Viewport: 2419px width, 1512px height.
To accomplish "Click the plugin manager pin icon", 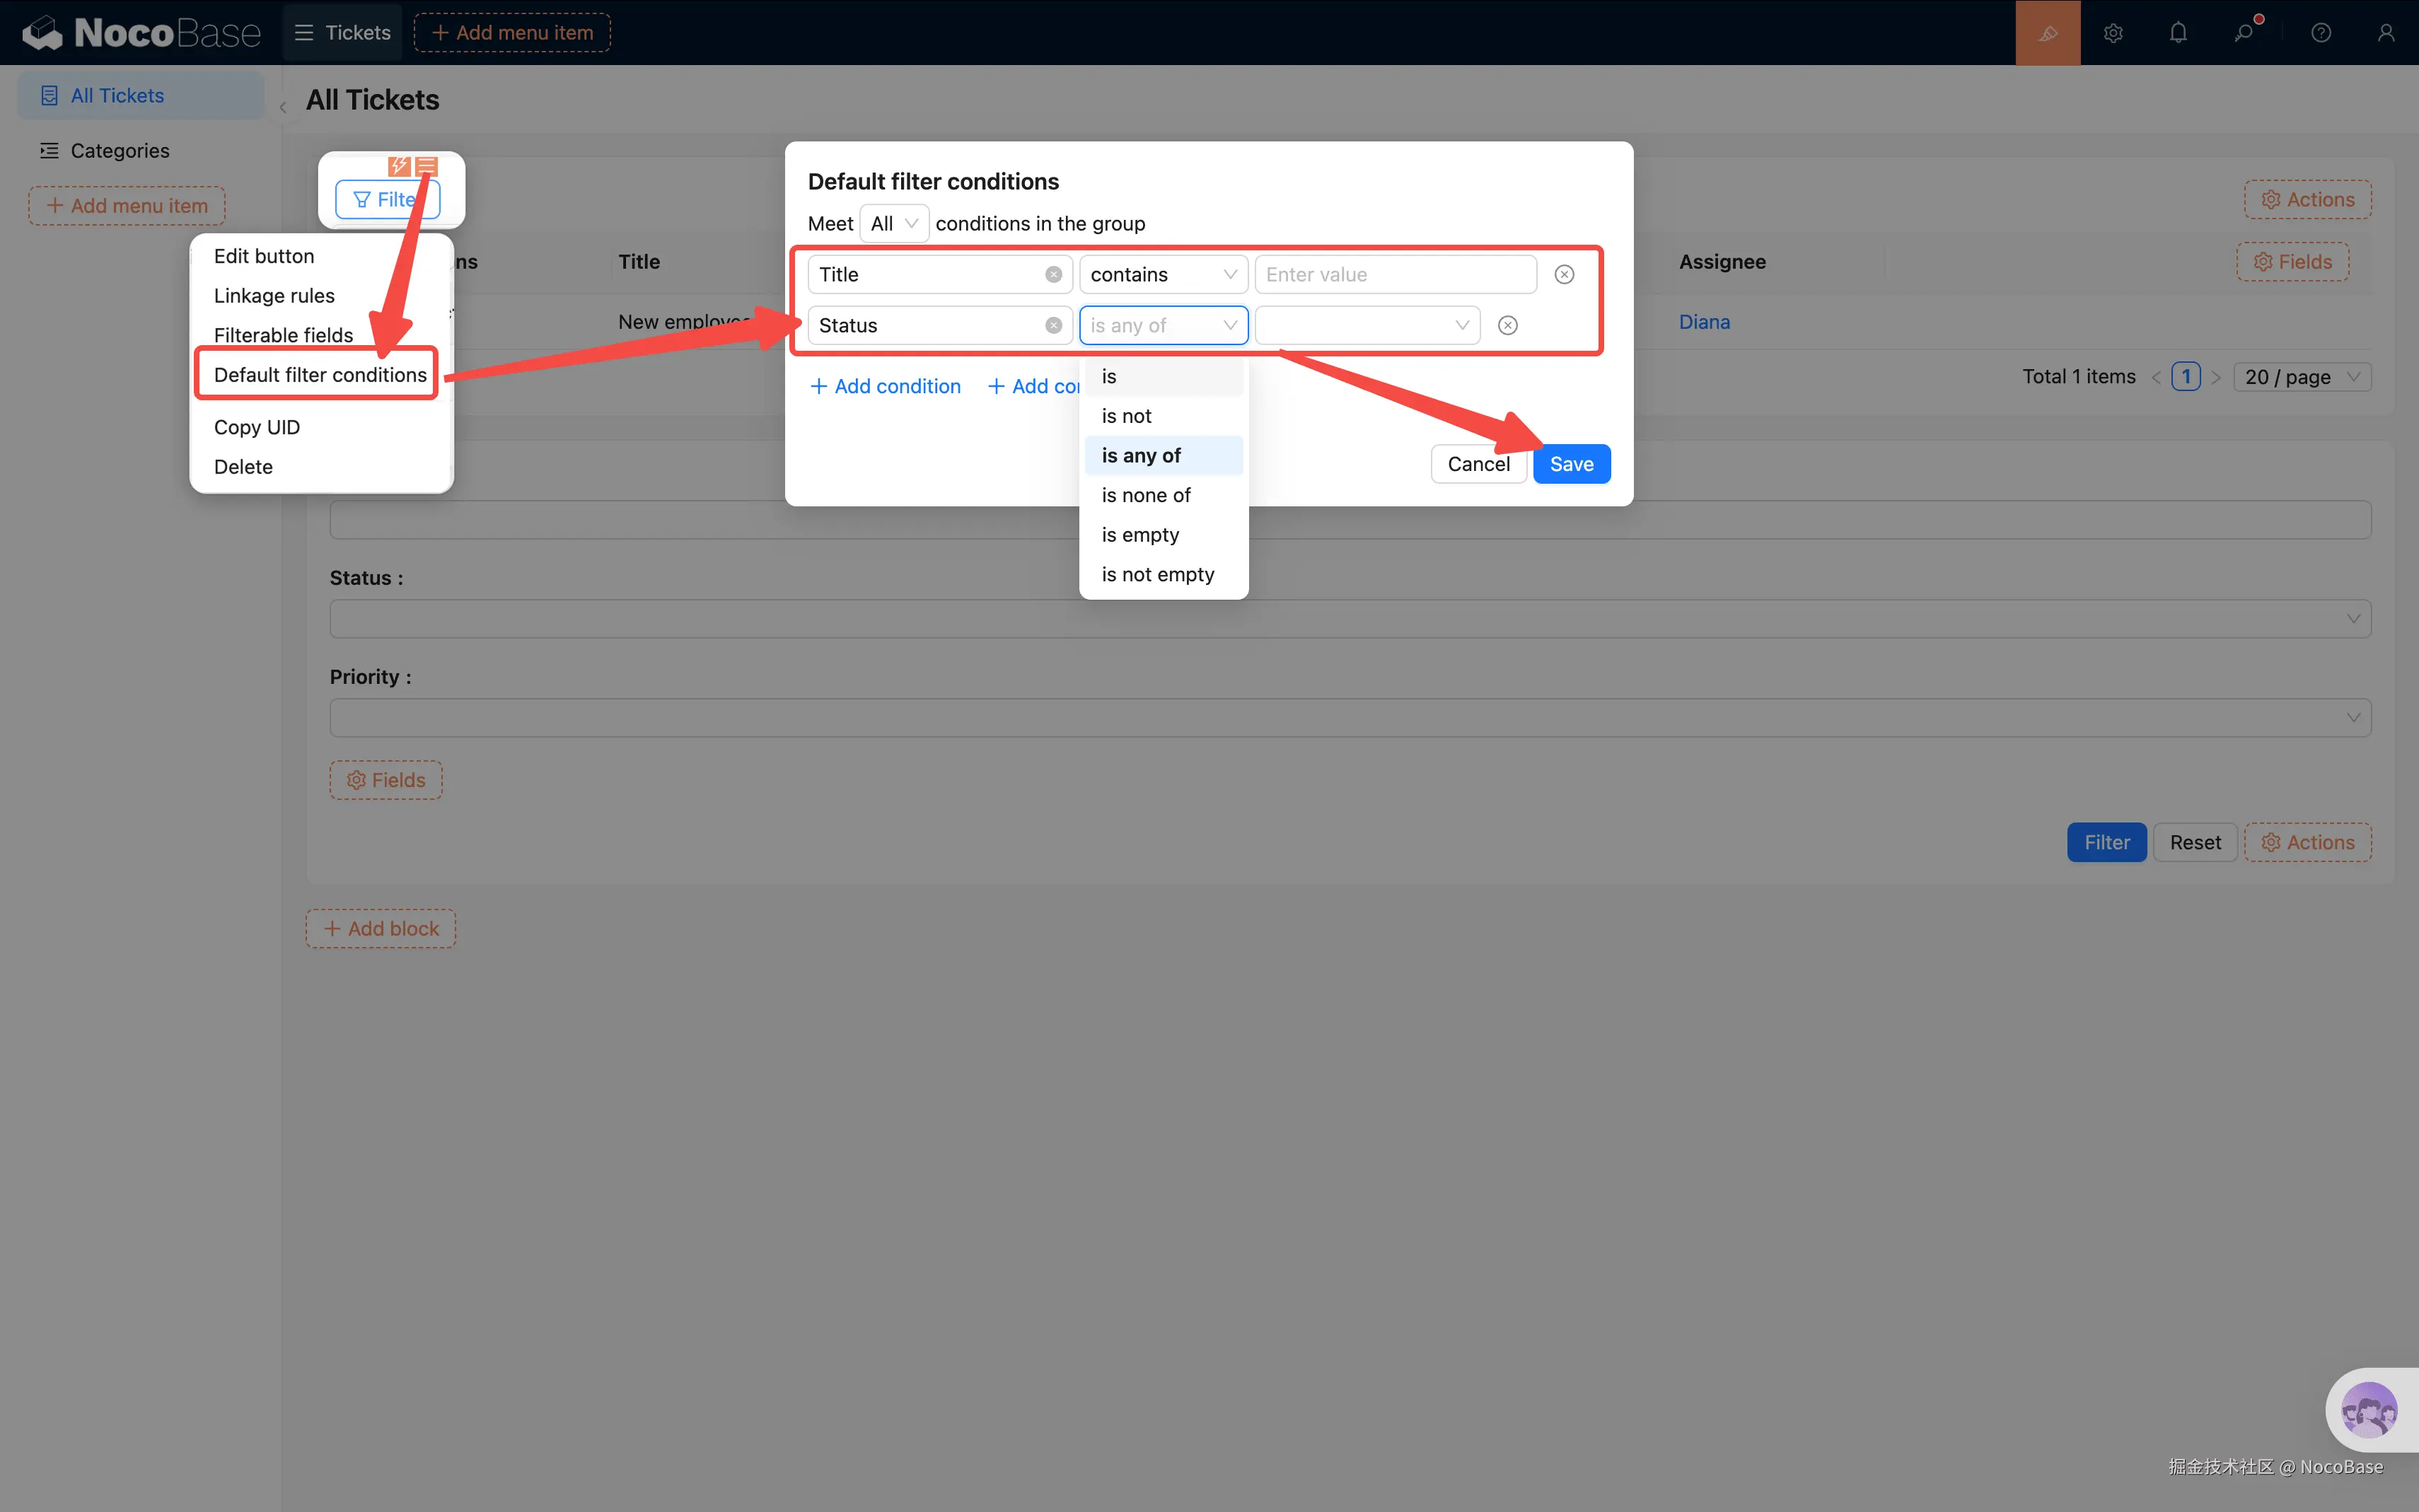I will pos(2244,33).
